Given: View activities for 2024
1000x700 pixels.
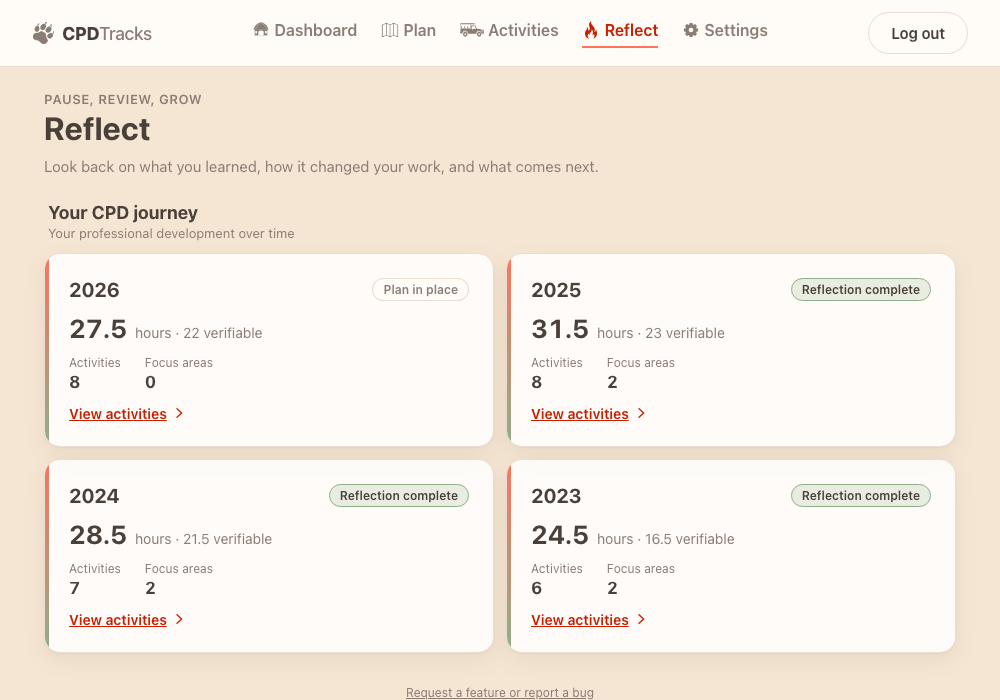Looking at the screenshot, I should pos(118,620).
